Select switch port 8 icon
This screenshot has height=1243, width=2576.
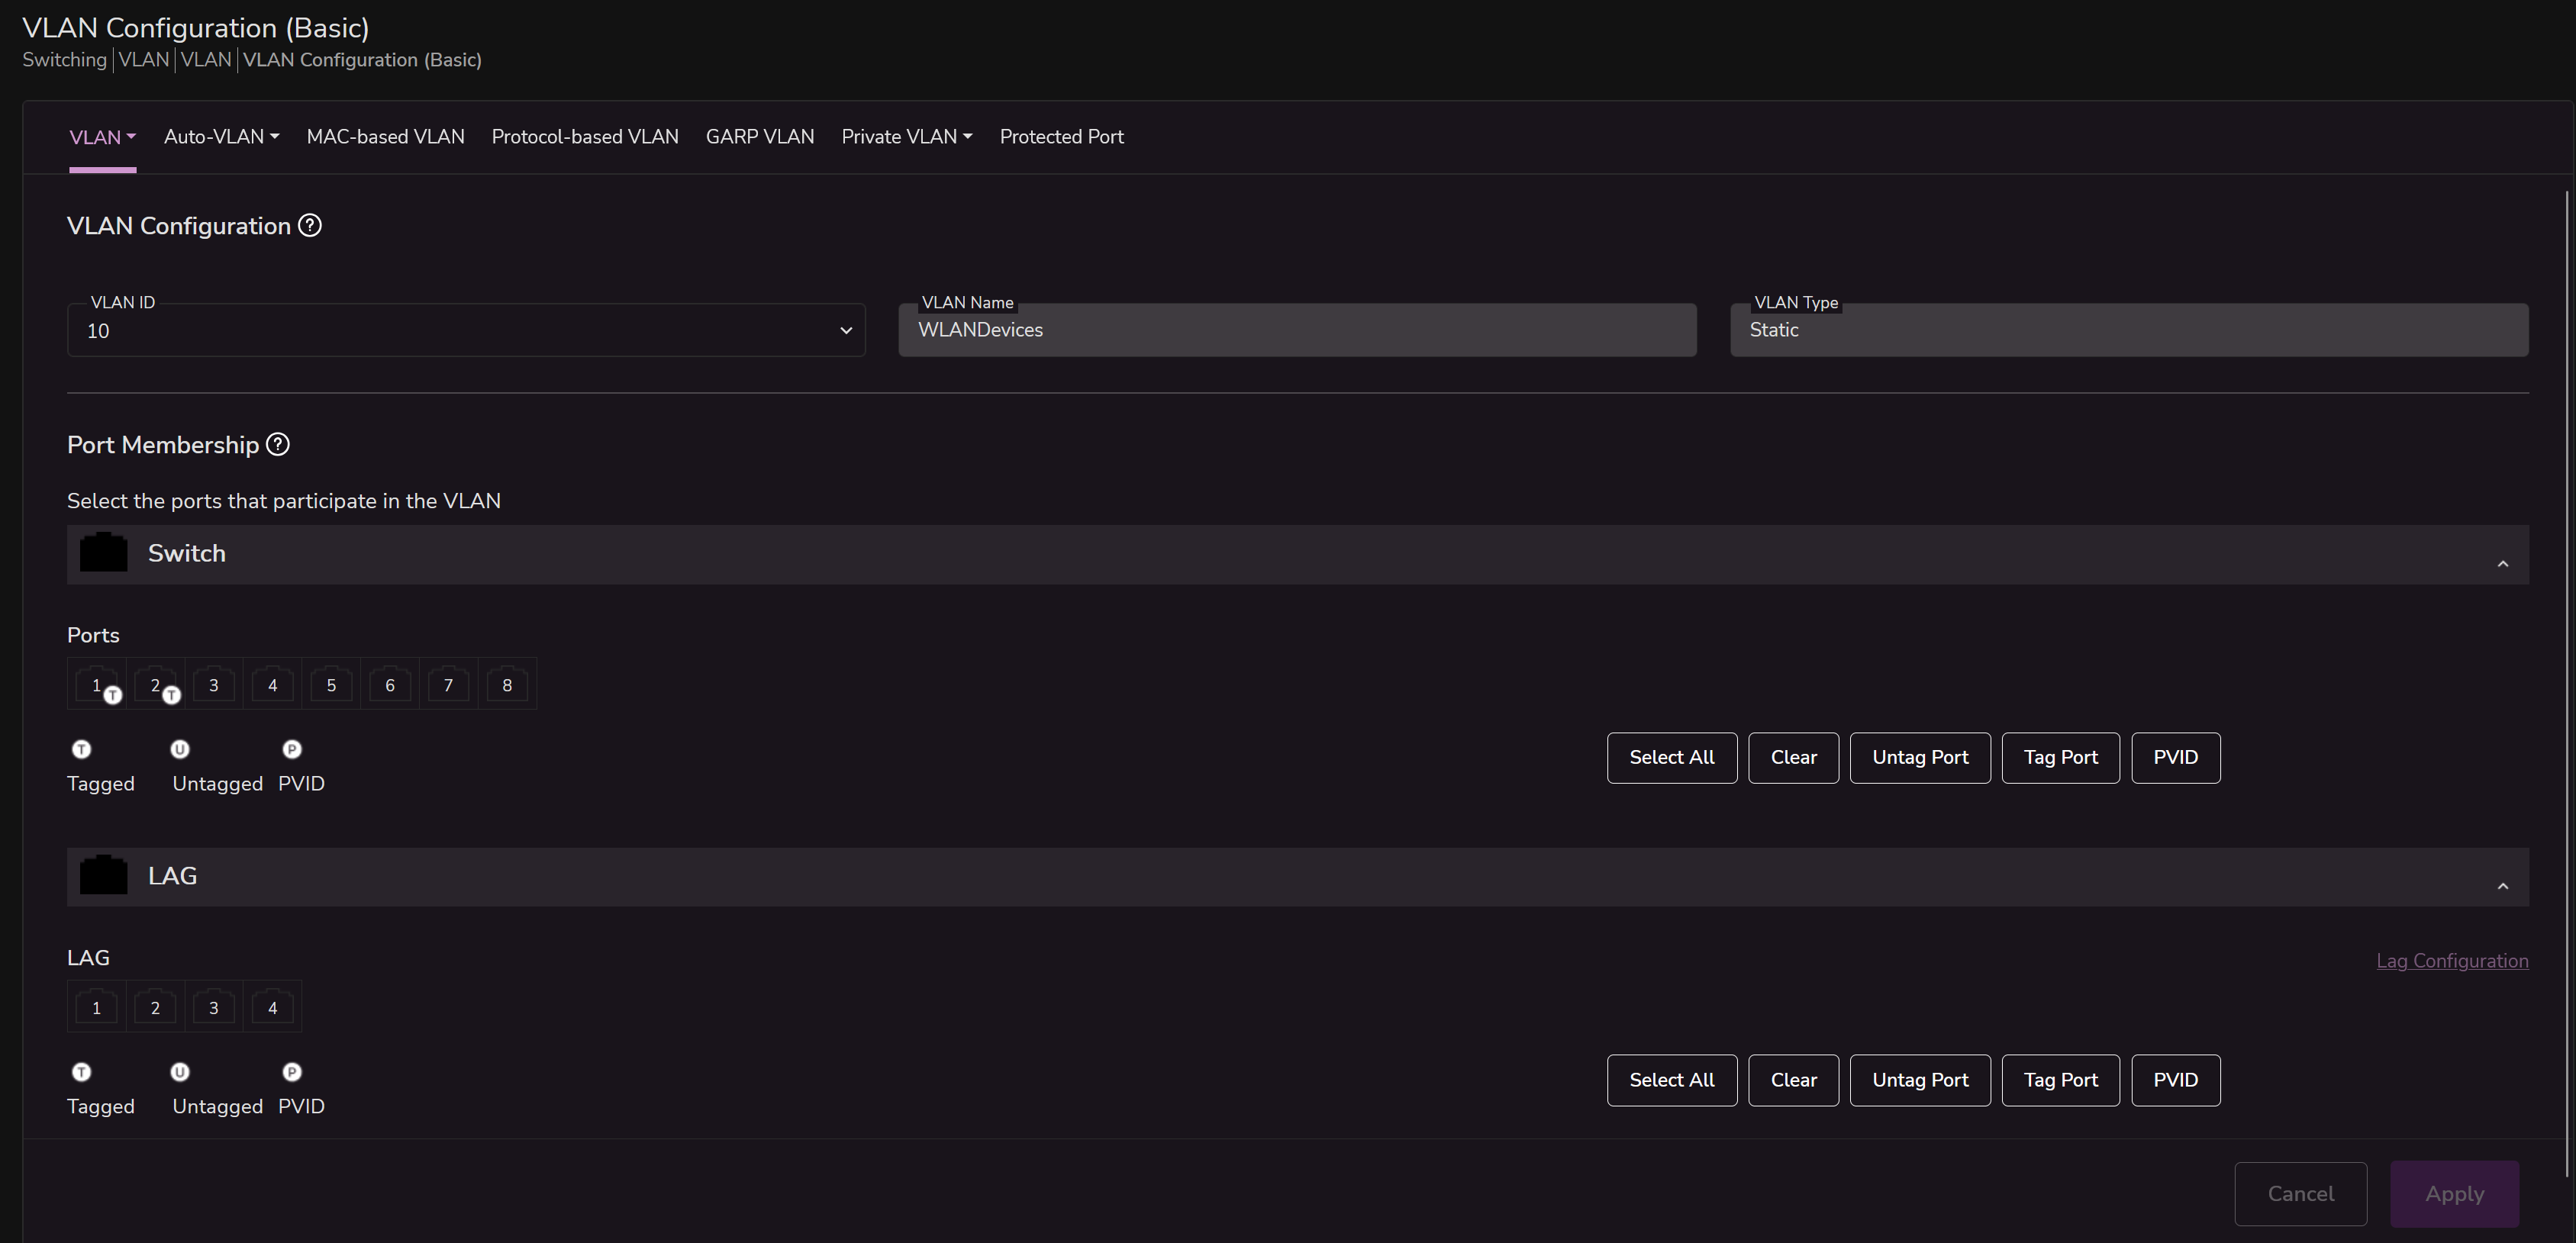(x=507, y=685)
